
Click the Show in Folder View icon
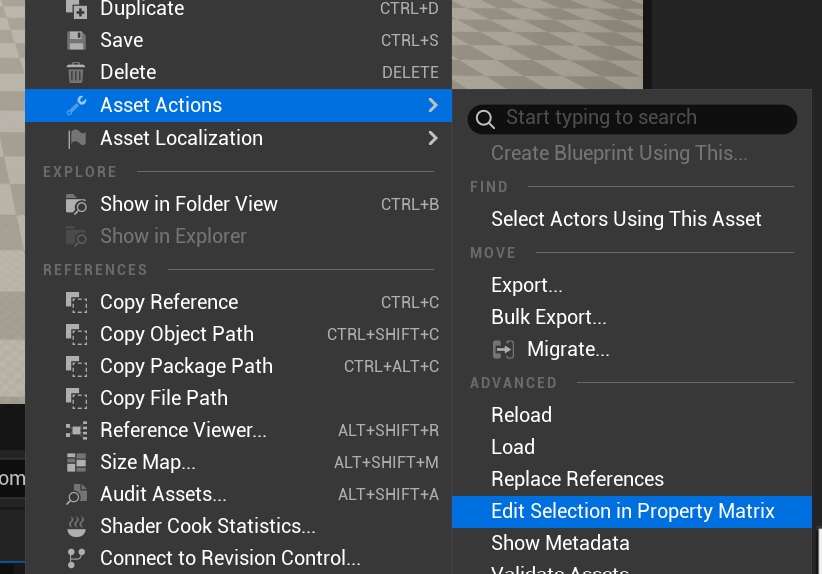tap(76, 205)
